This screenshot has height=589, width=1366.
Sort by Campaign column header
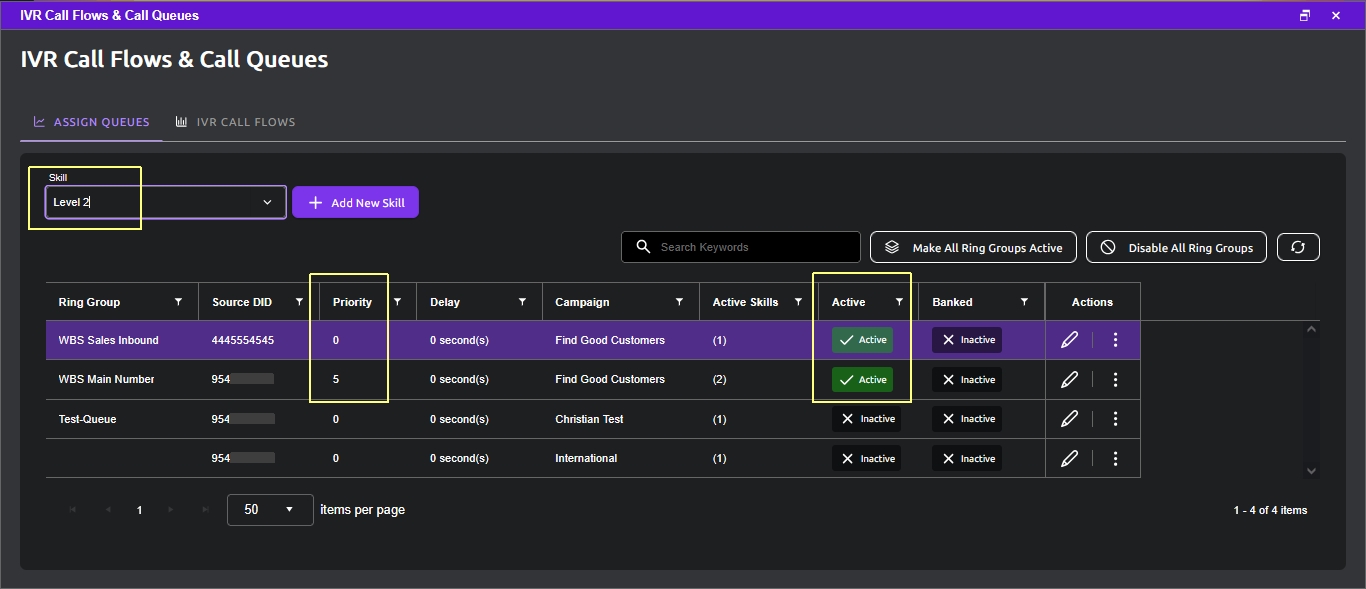[x=582, y=302]
